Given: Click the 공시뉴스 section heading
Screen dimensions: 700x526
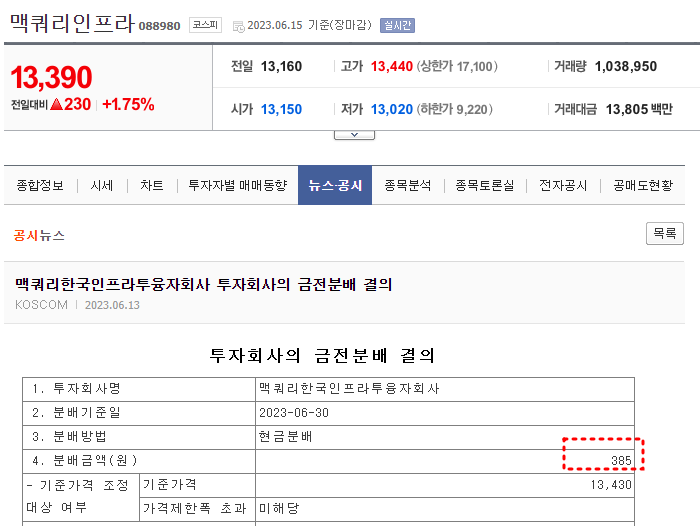Looking at the screenshot, I should (39, 235).
